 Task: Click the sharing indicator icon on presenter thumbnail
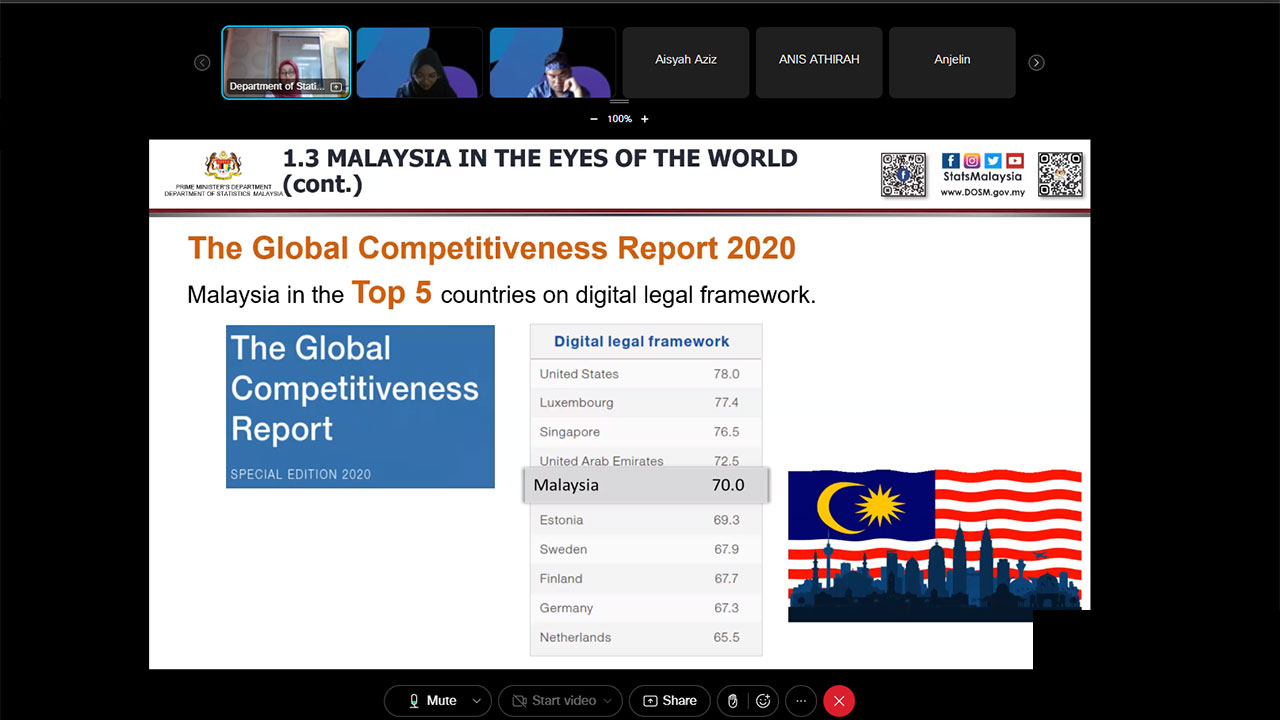pos(336,87)
